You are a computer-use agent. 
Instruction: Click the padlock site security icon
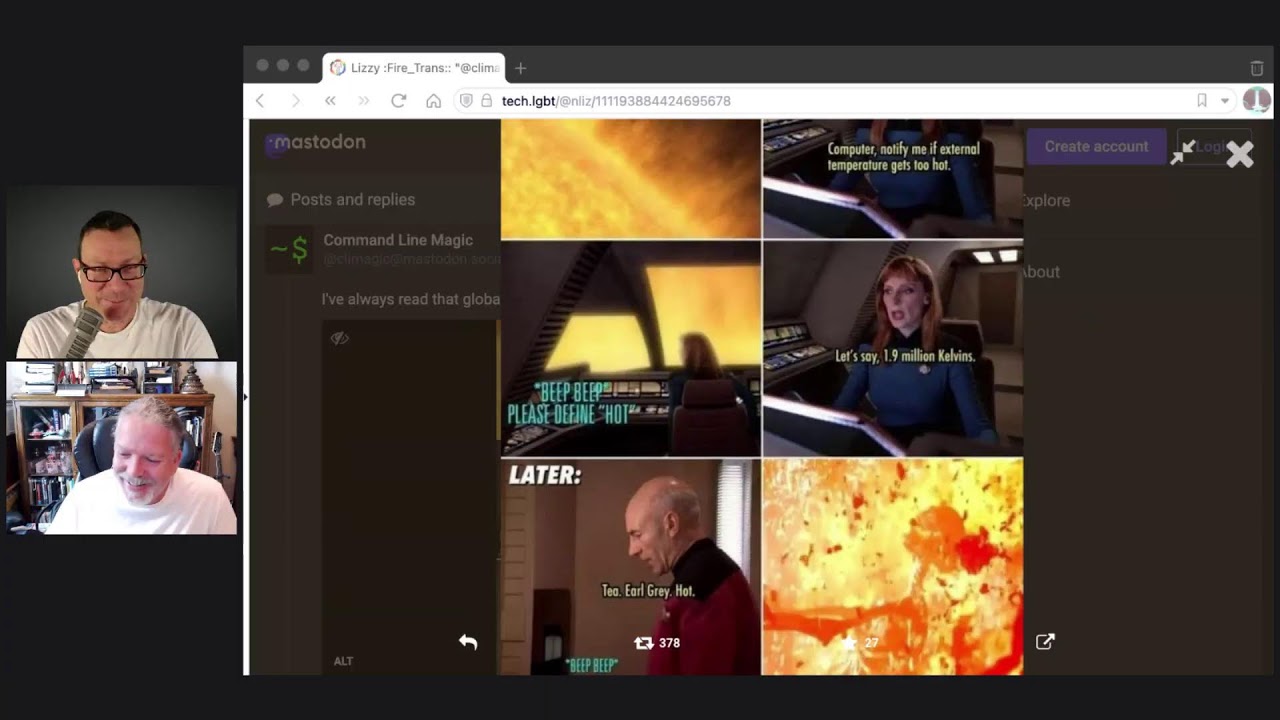click(486, 101)
